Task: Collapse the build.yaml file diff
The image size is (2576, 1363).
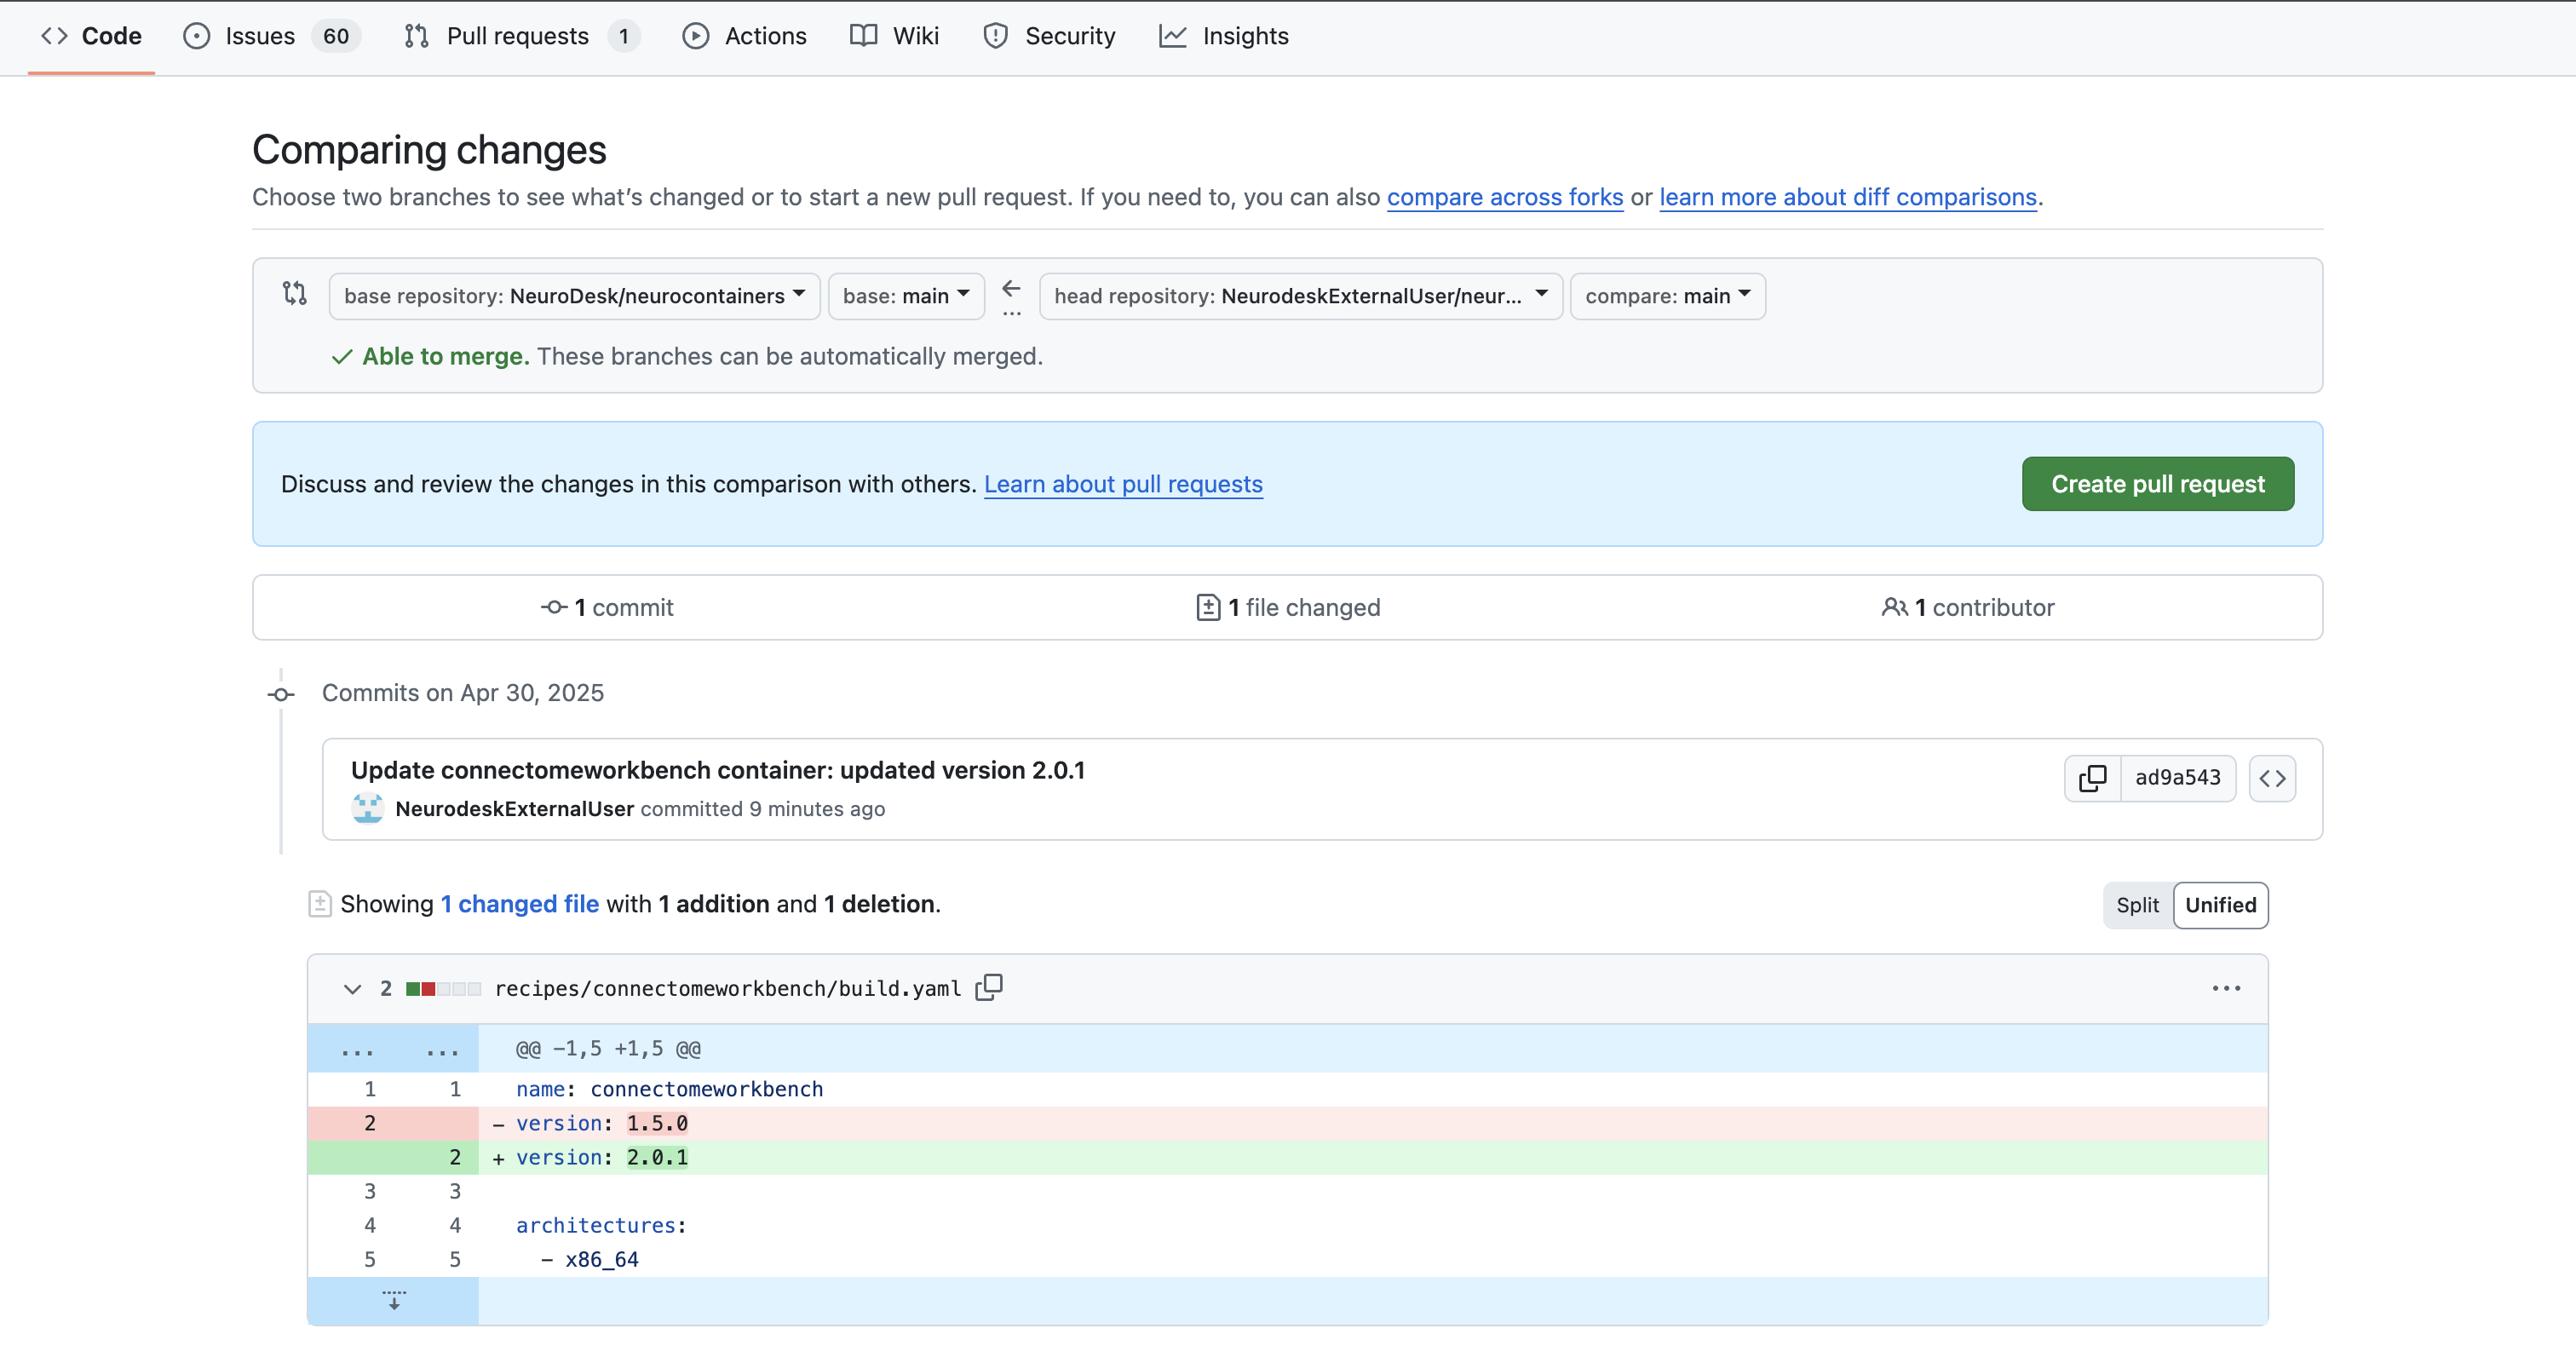Action: (352, 989)
